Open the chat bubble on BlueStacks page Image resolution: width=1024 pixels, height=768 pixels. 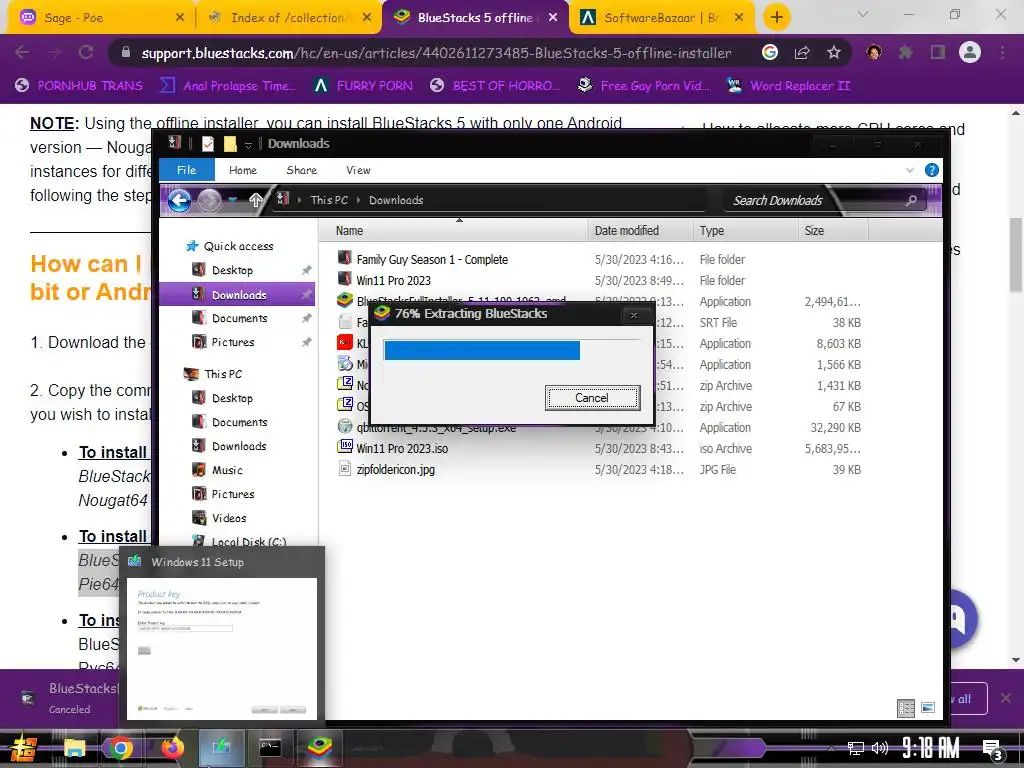957,618
